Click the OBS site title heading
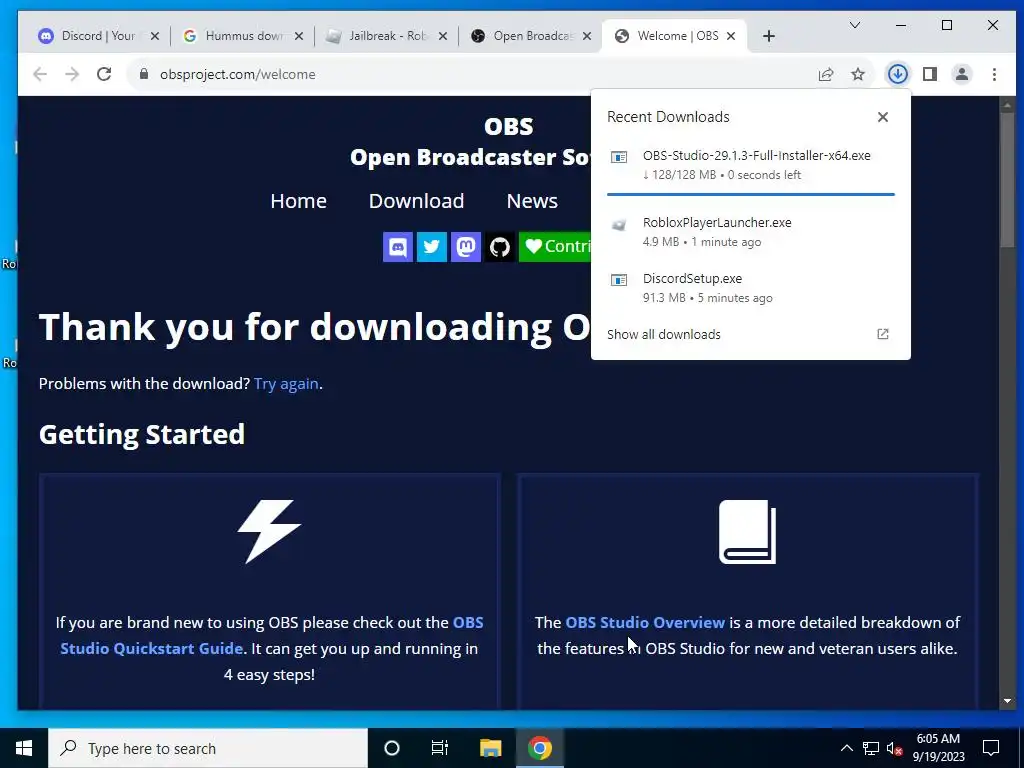The width and height of the screenshot is (1024, 768). click(508, 126)
